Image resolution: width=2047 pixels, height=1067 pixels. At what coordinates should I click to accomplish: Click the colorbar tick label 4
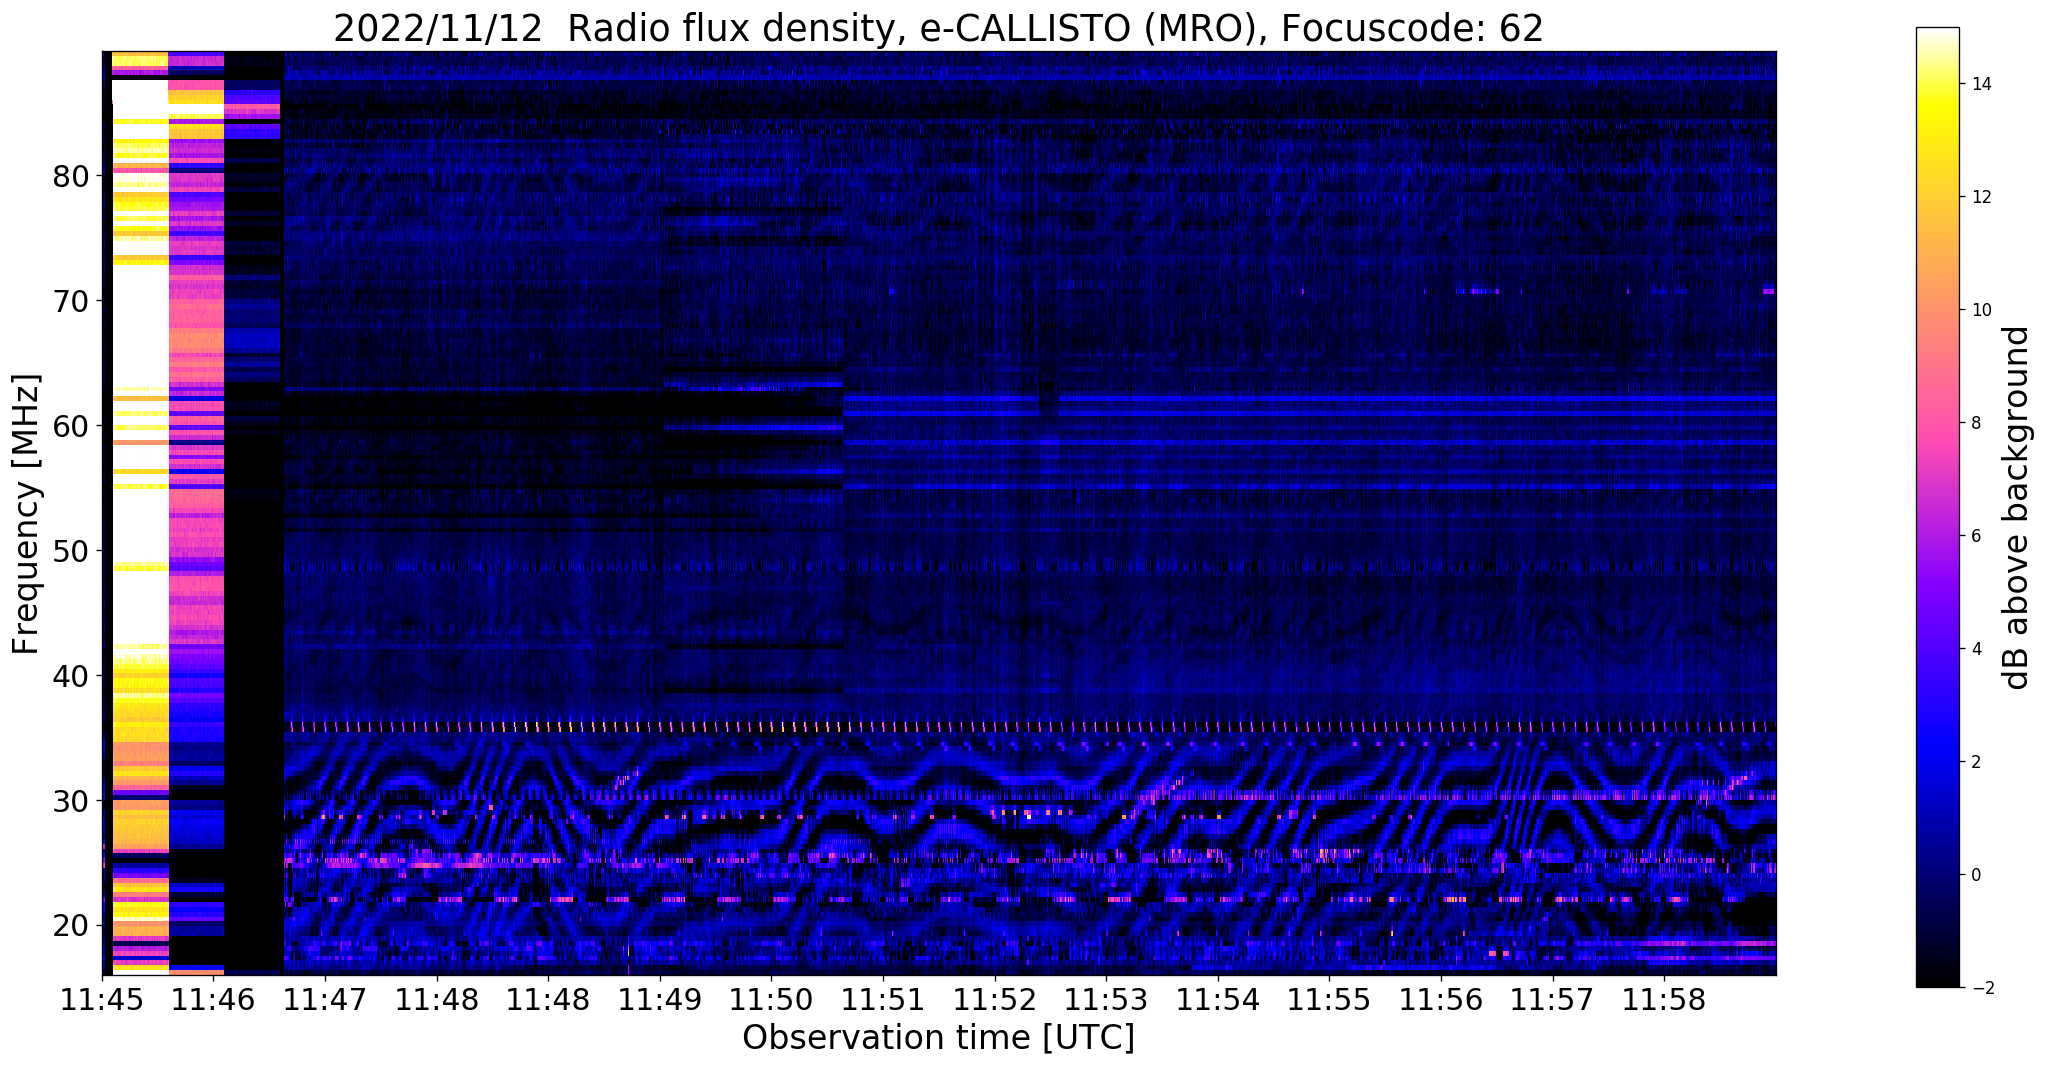tap(1975, 650)
